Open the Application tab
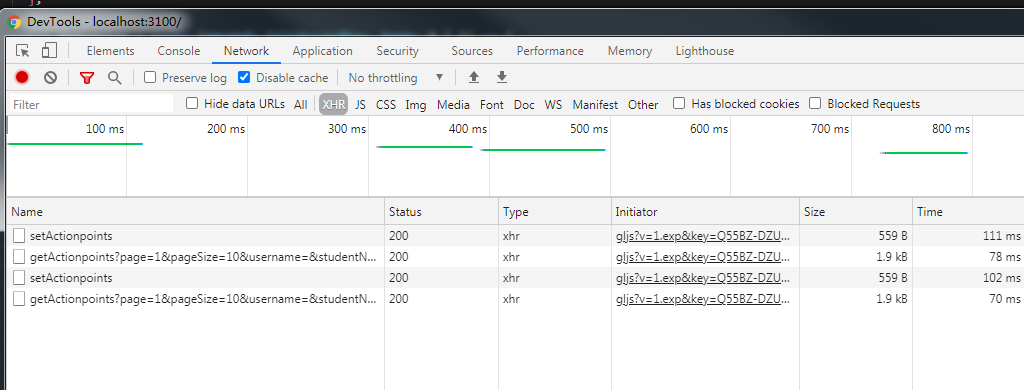This screenshot has width=1024, height=390. coord(323,51)
